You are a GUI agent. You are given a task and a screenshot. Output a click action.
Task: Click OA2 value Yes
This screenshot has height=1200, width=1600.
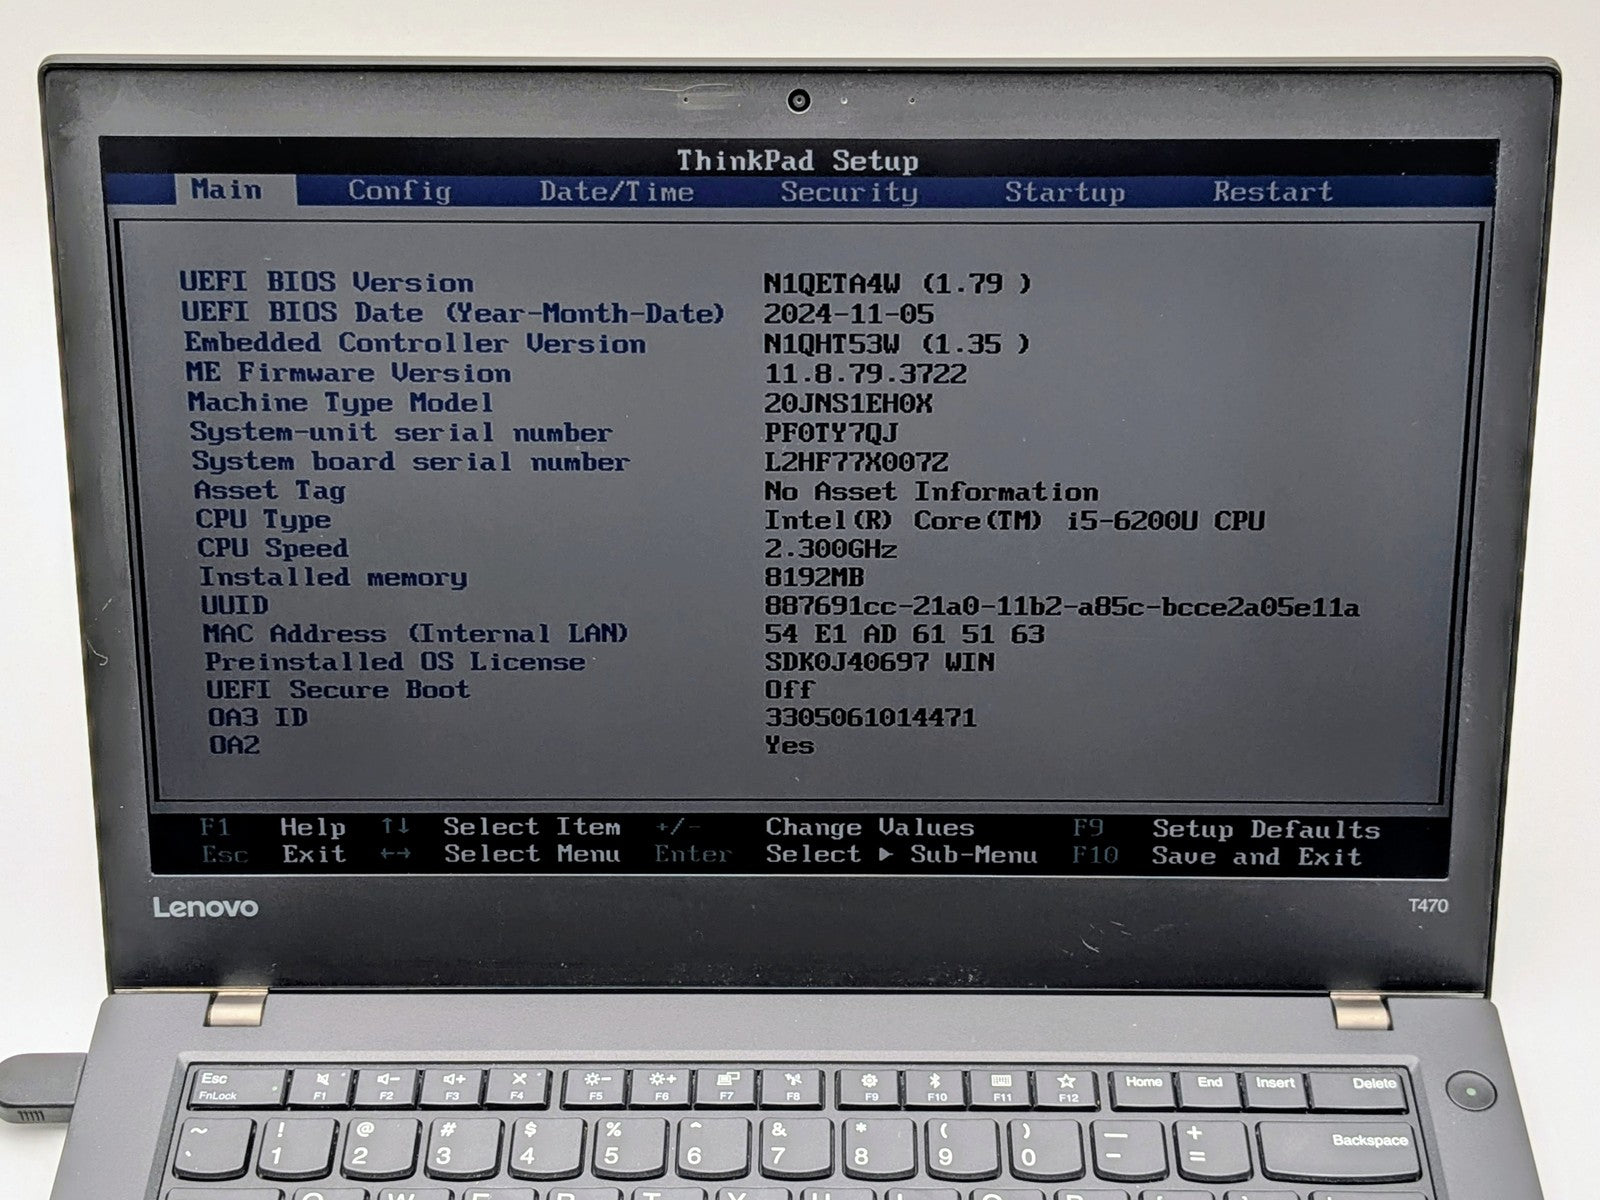790,745
